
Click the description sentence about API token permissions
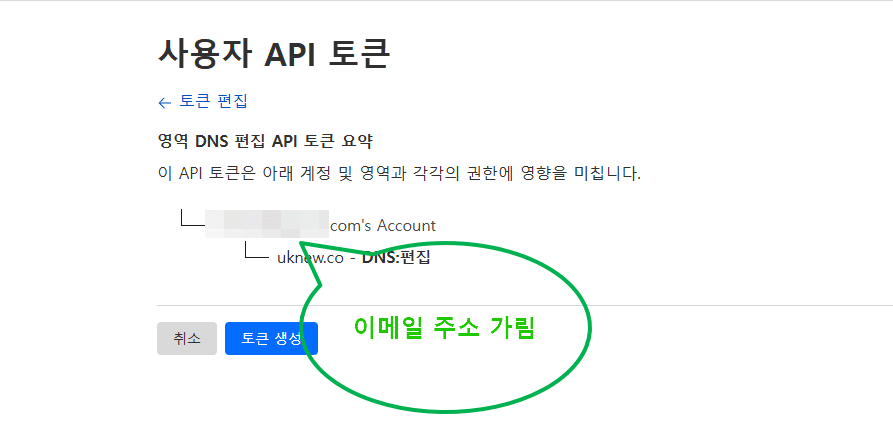tap(399, 173)
